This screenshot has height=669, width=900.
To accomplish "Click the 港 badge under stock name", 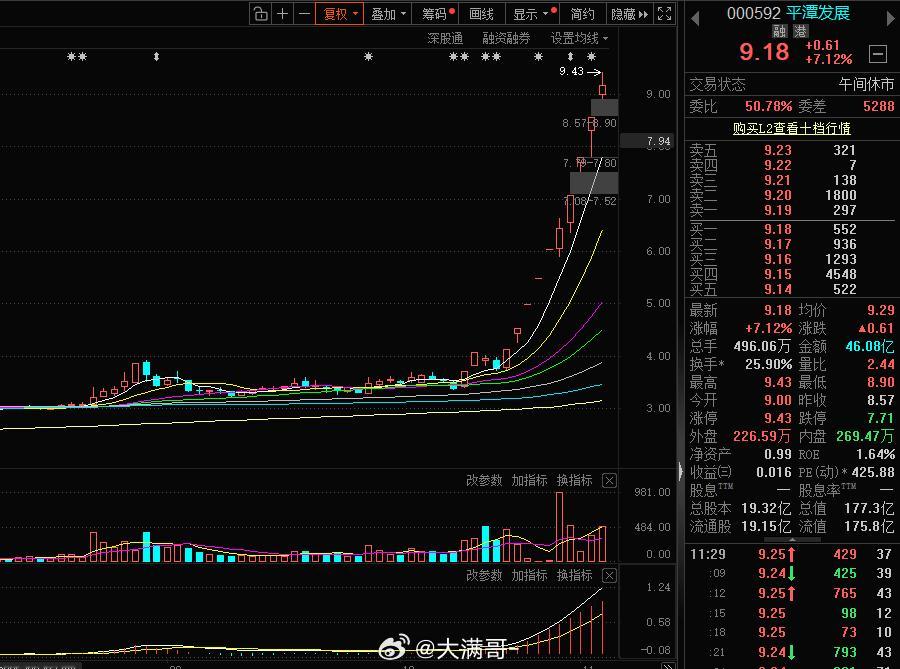I will (801, 31).
